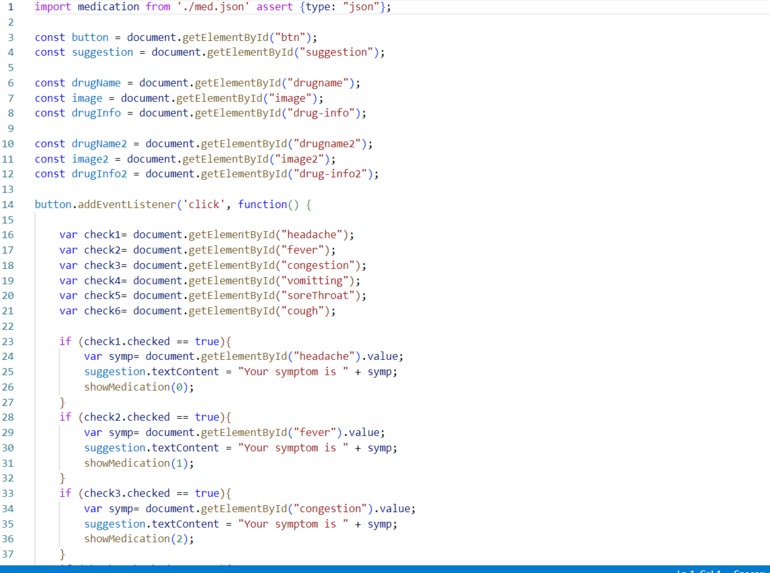
Task: Click the "btn" string on line 3
Action: (290, 37)
